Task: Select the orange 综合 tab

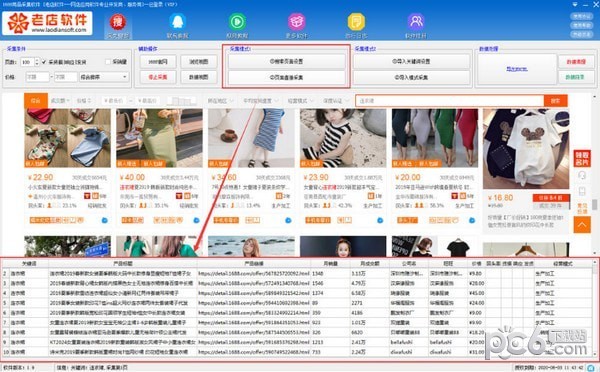Action: tap(36, 101)
